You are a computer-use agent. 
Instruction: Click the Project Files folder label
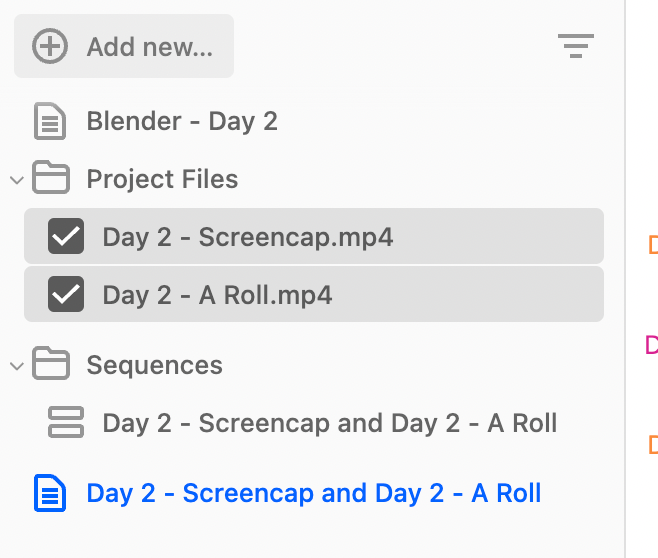coord(162,180)
